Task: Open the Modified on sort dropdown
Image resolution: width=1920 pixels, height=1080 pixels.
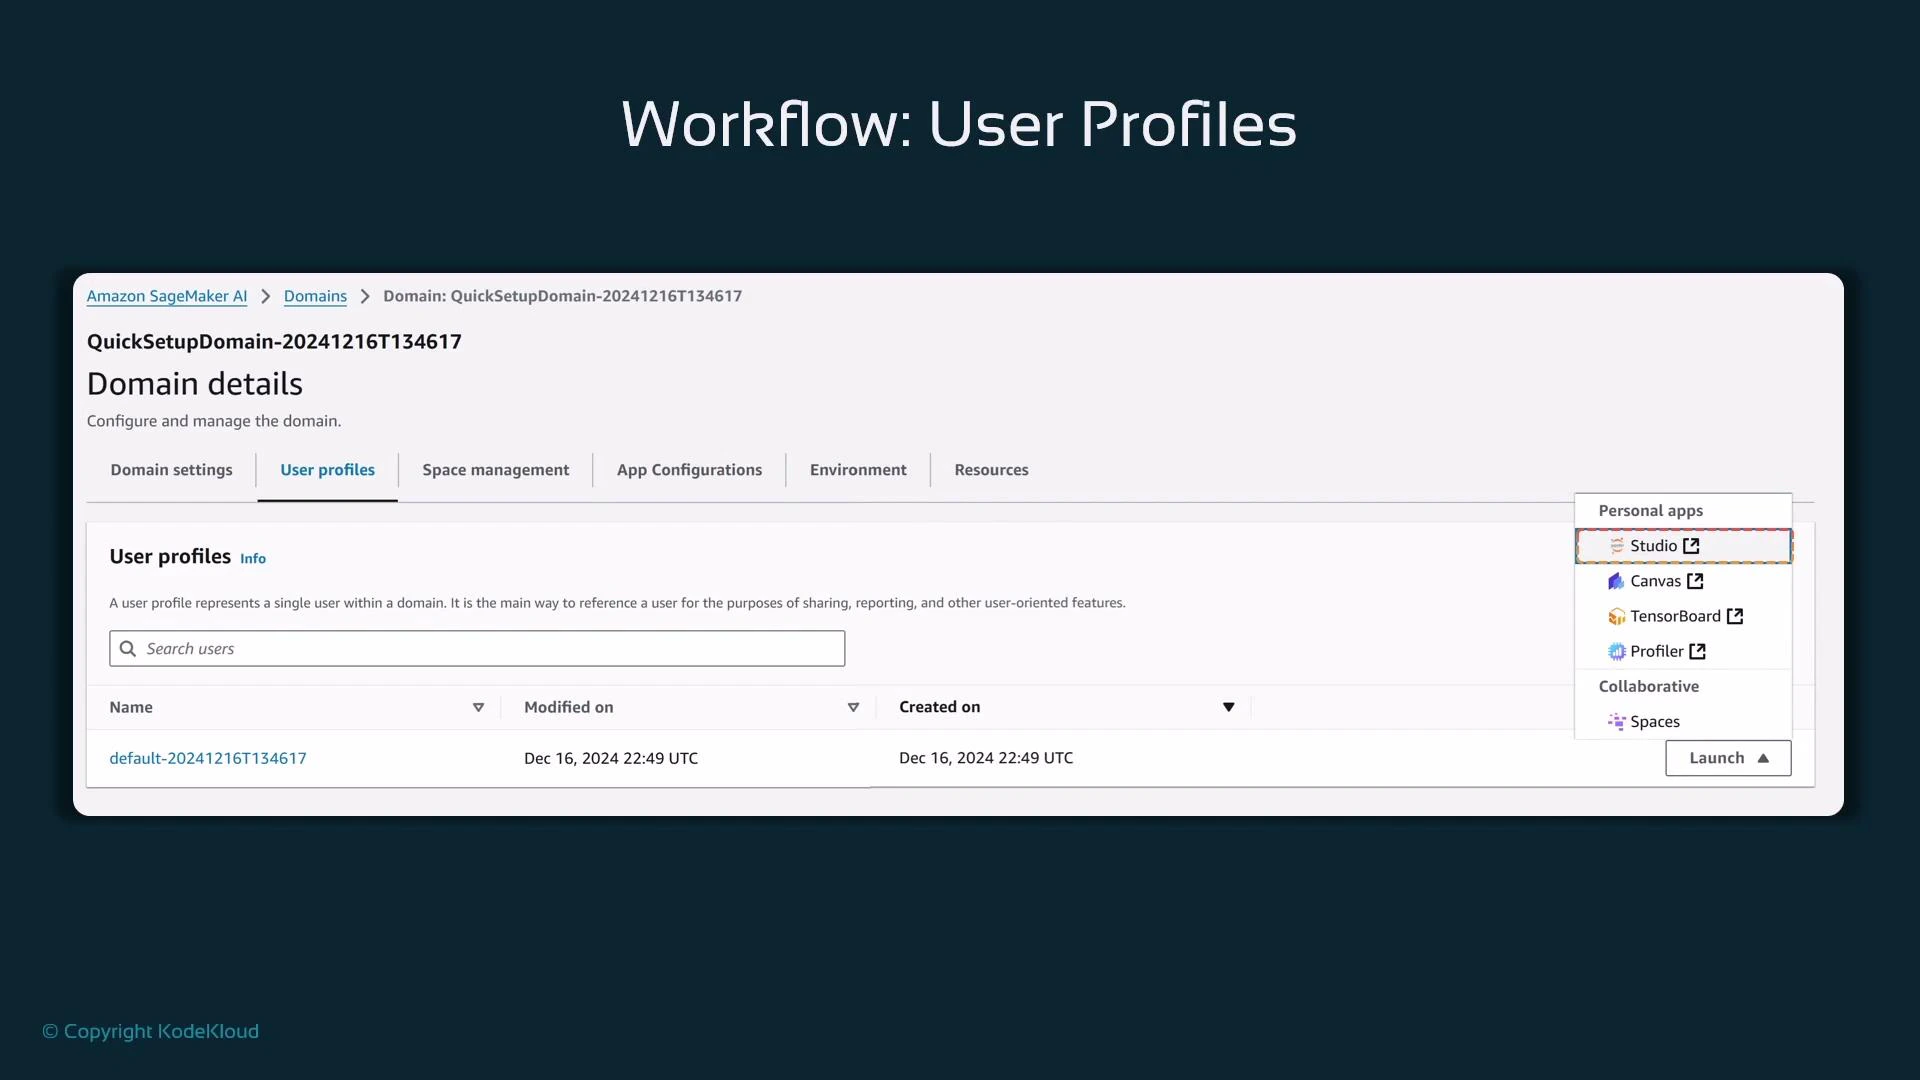Action: tap(853, 707)
